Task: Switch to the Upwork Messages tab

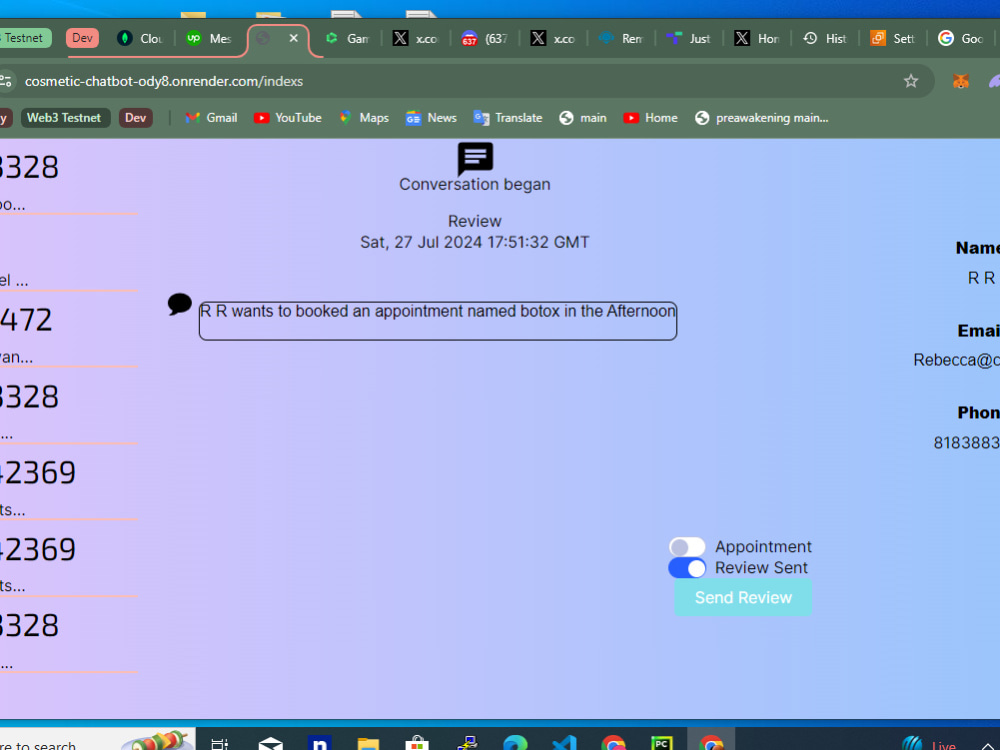Action: tap(209, 38)
